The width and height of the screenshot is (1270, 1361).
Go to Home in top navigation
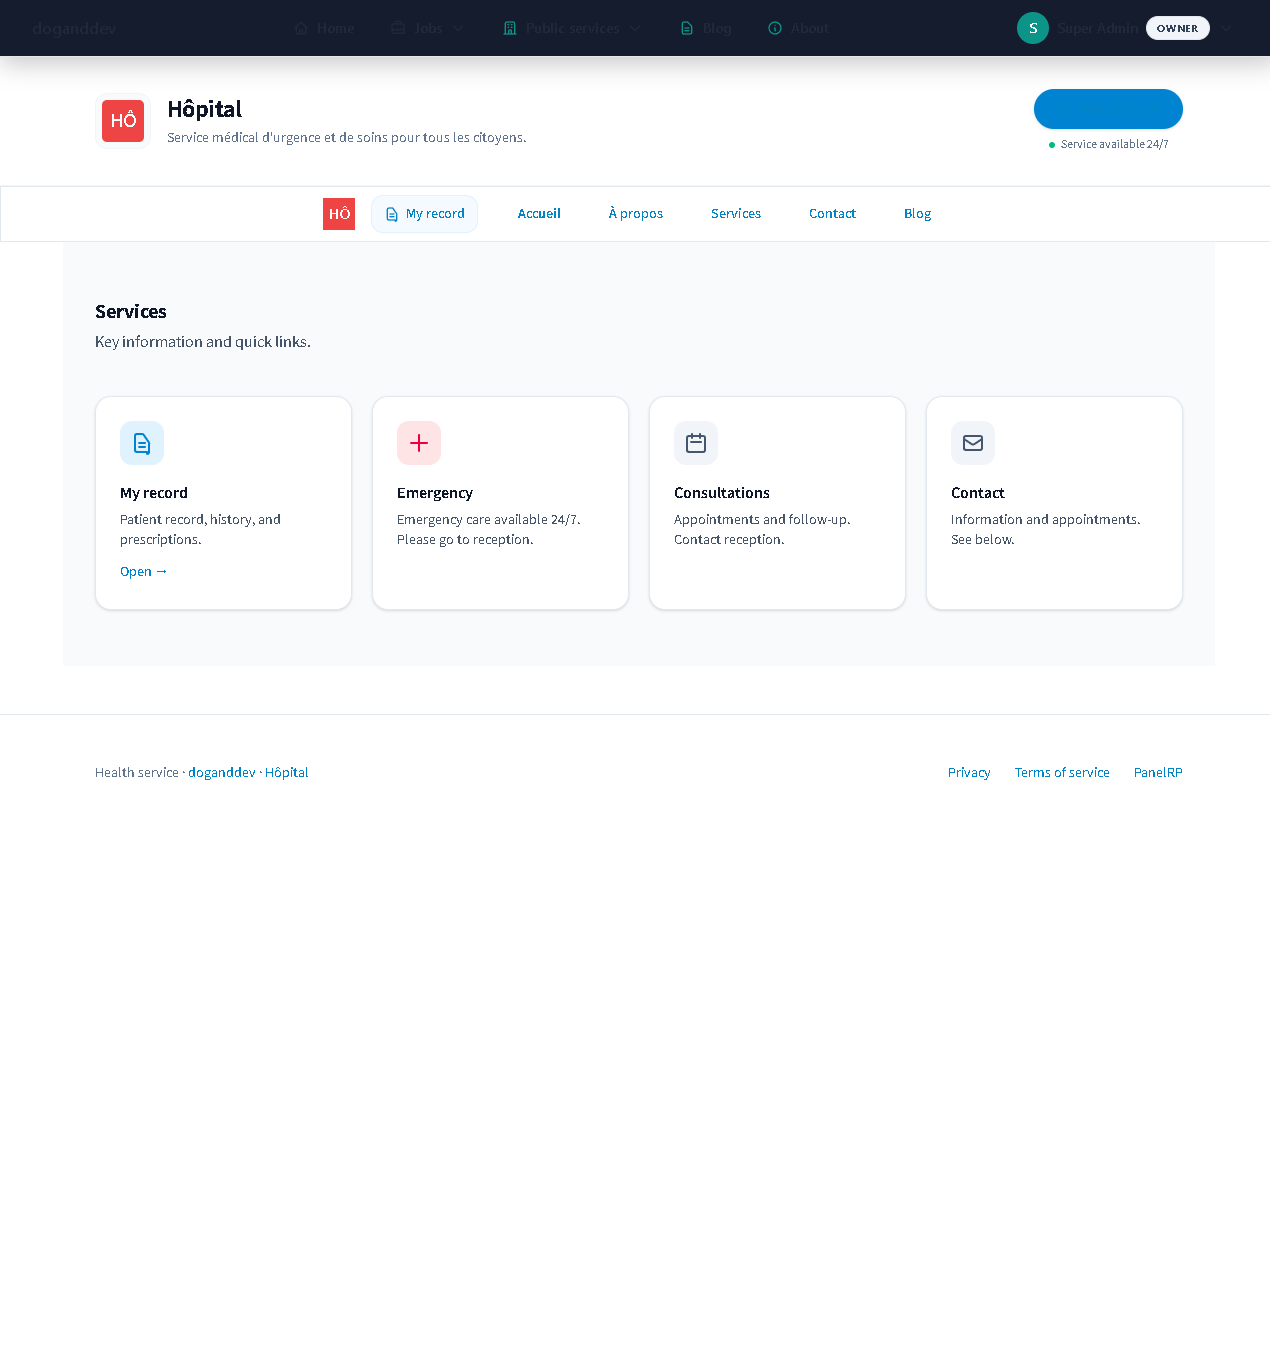(x=325, y=28)
